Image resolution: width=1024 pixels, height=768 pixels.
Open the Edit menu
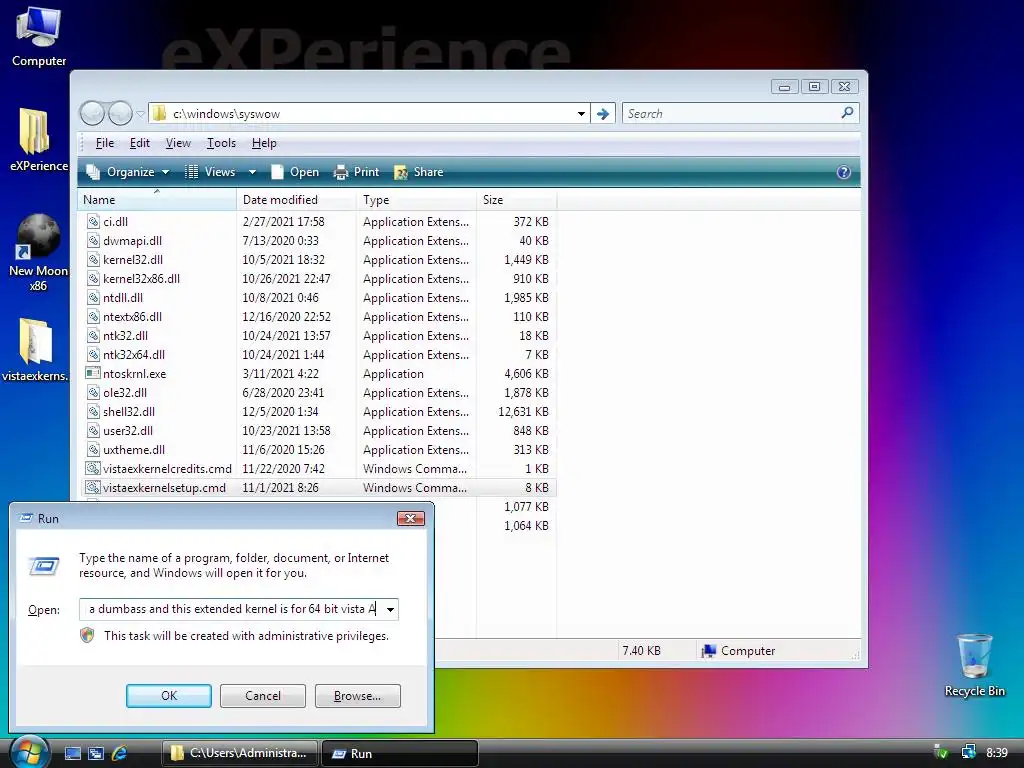coord(140,143)
